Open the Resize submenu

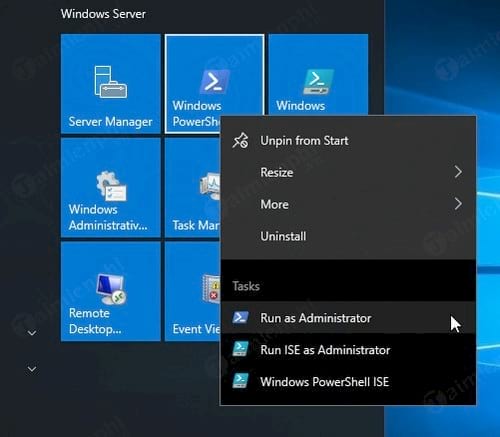(348, 172)
